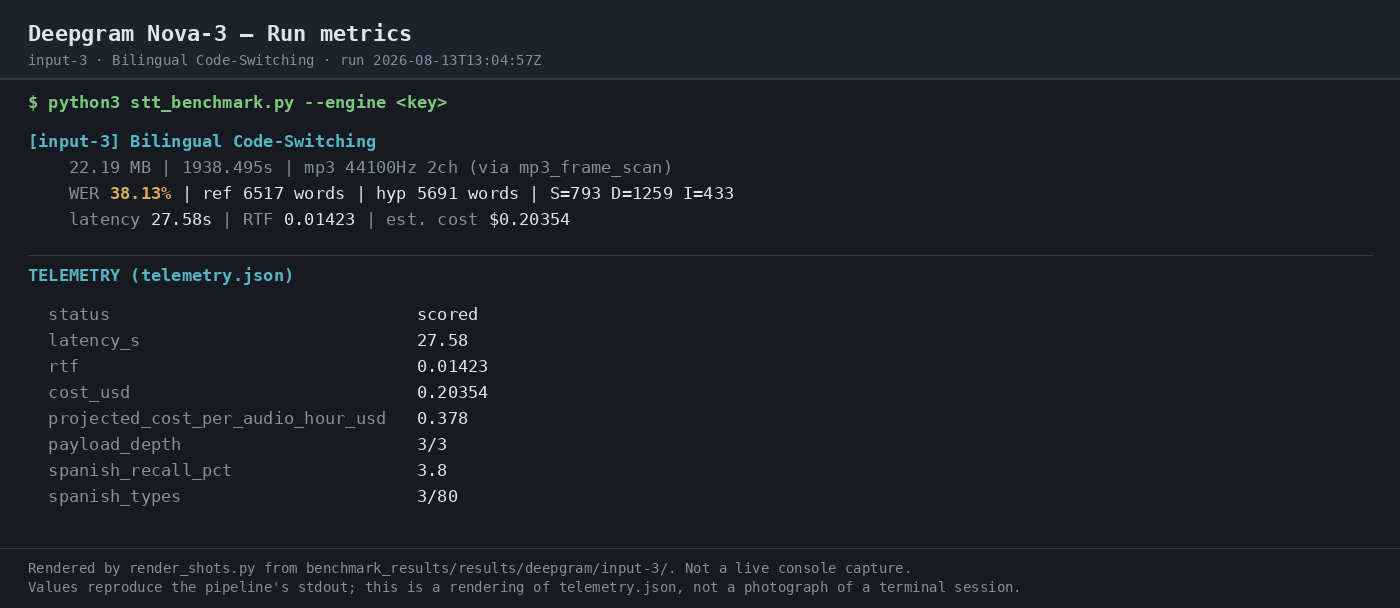Viewport: 1400px width, 608px height.
Task: Click the heading '[input-3] Bilingual Code-Switching'
Action: point(202,142)
